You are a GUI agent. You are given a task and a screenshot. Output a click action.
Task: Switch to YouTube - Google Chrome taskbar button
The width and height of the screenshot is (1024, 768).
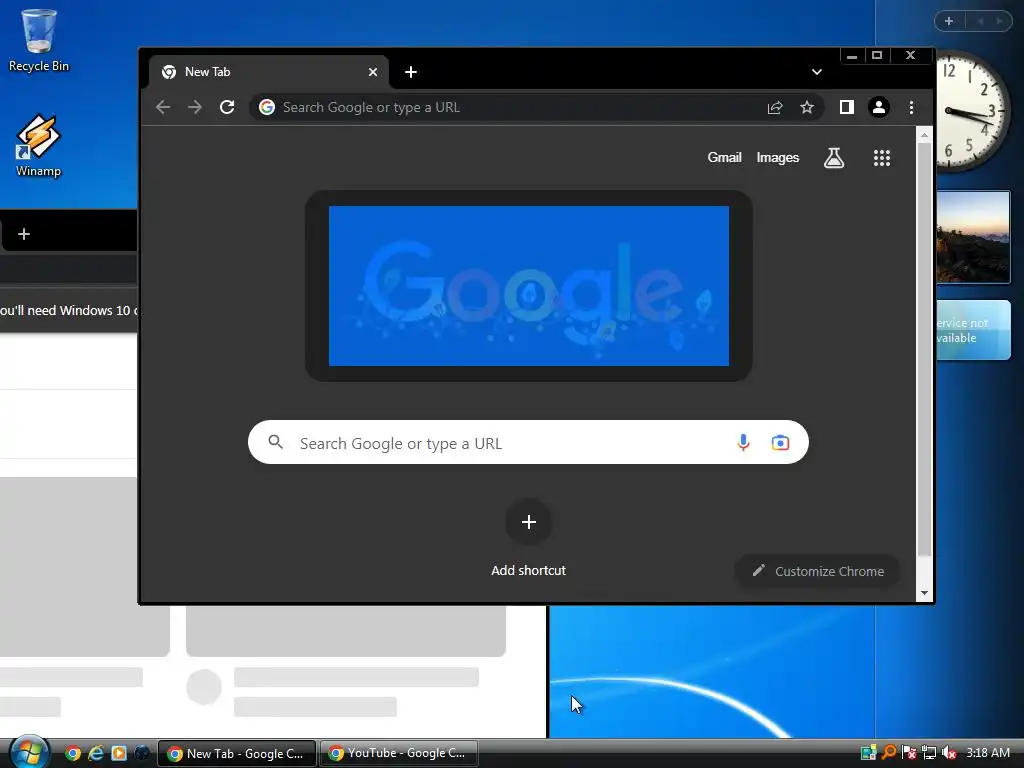[x=398, y=753]
